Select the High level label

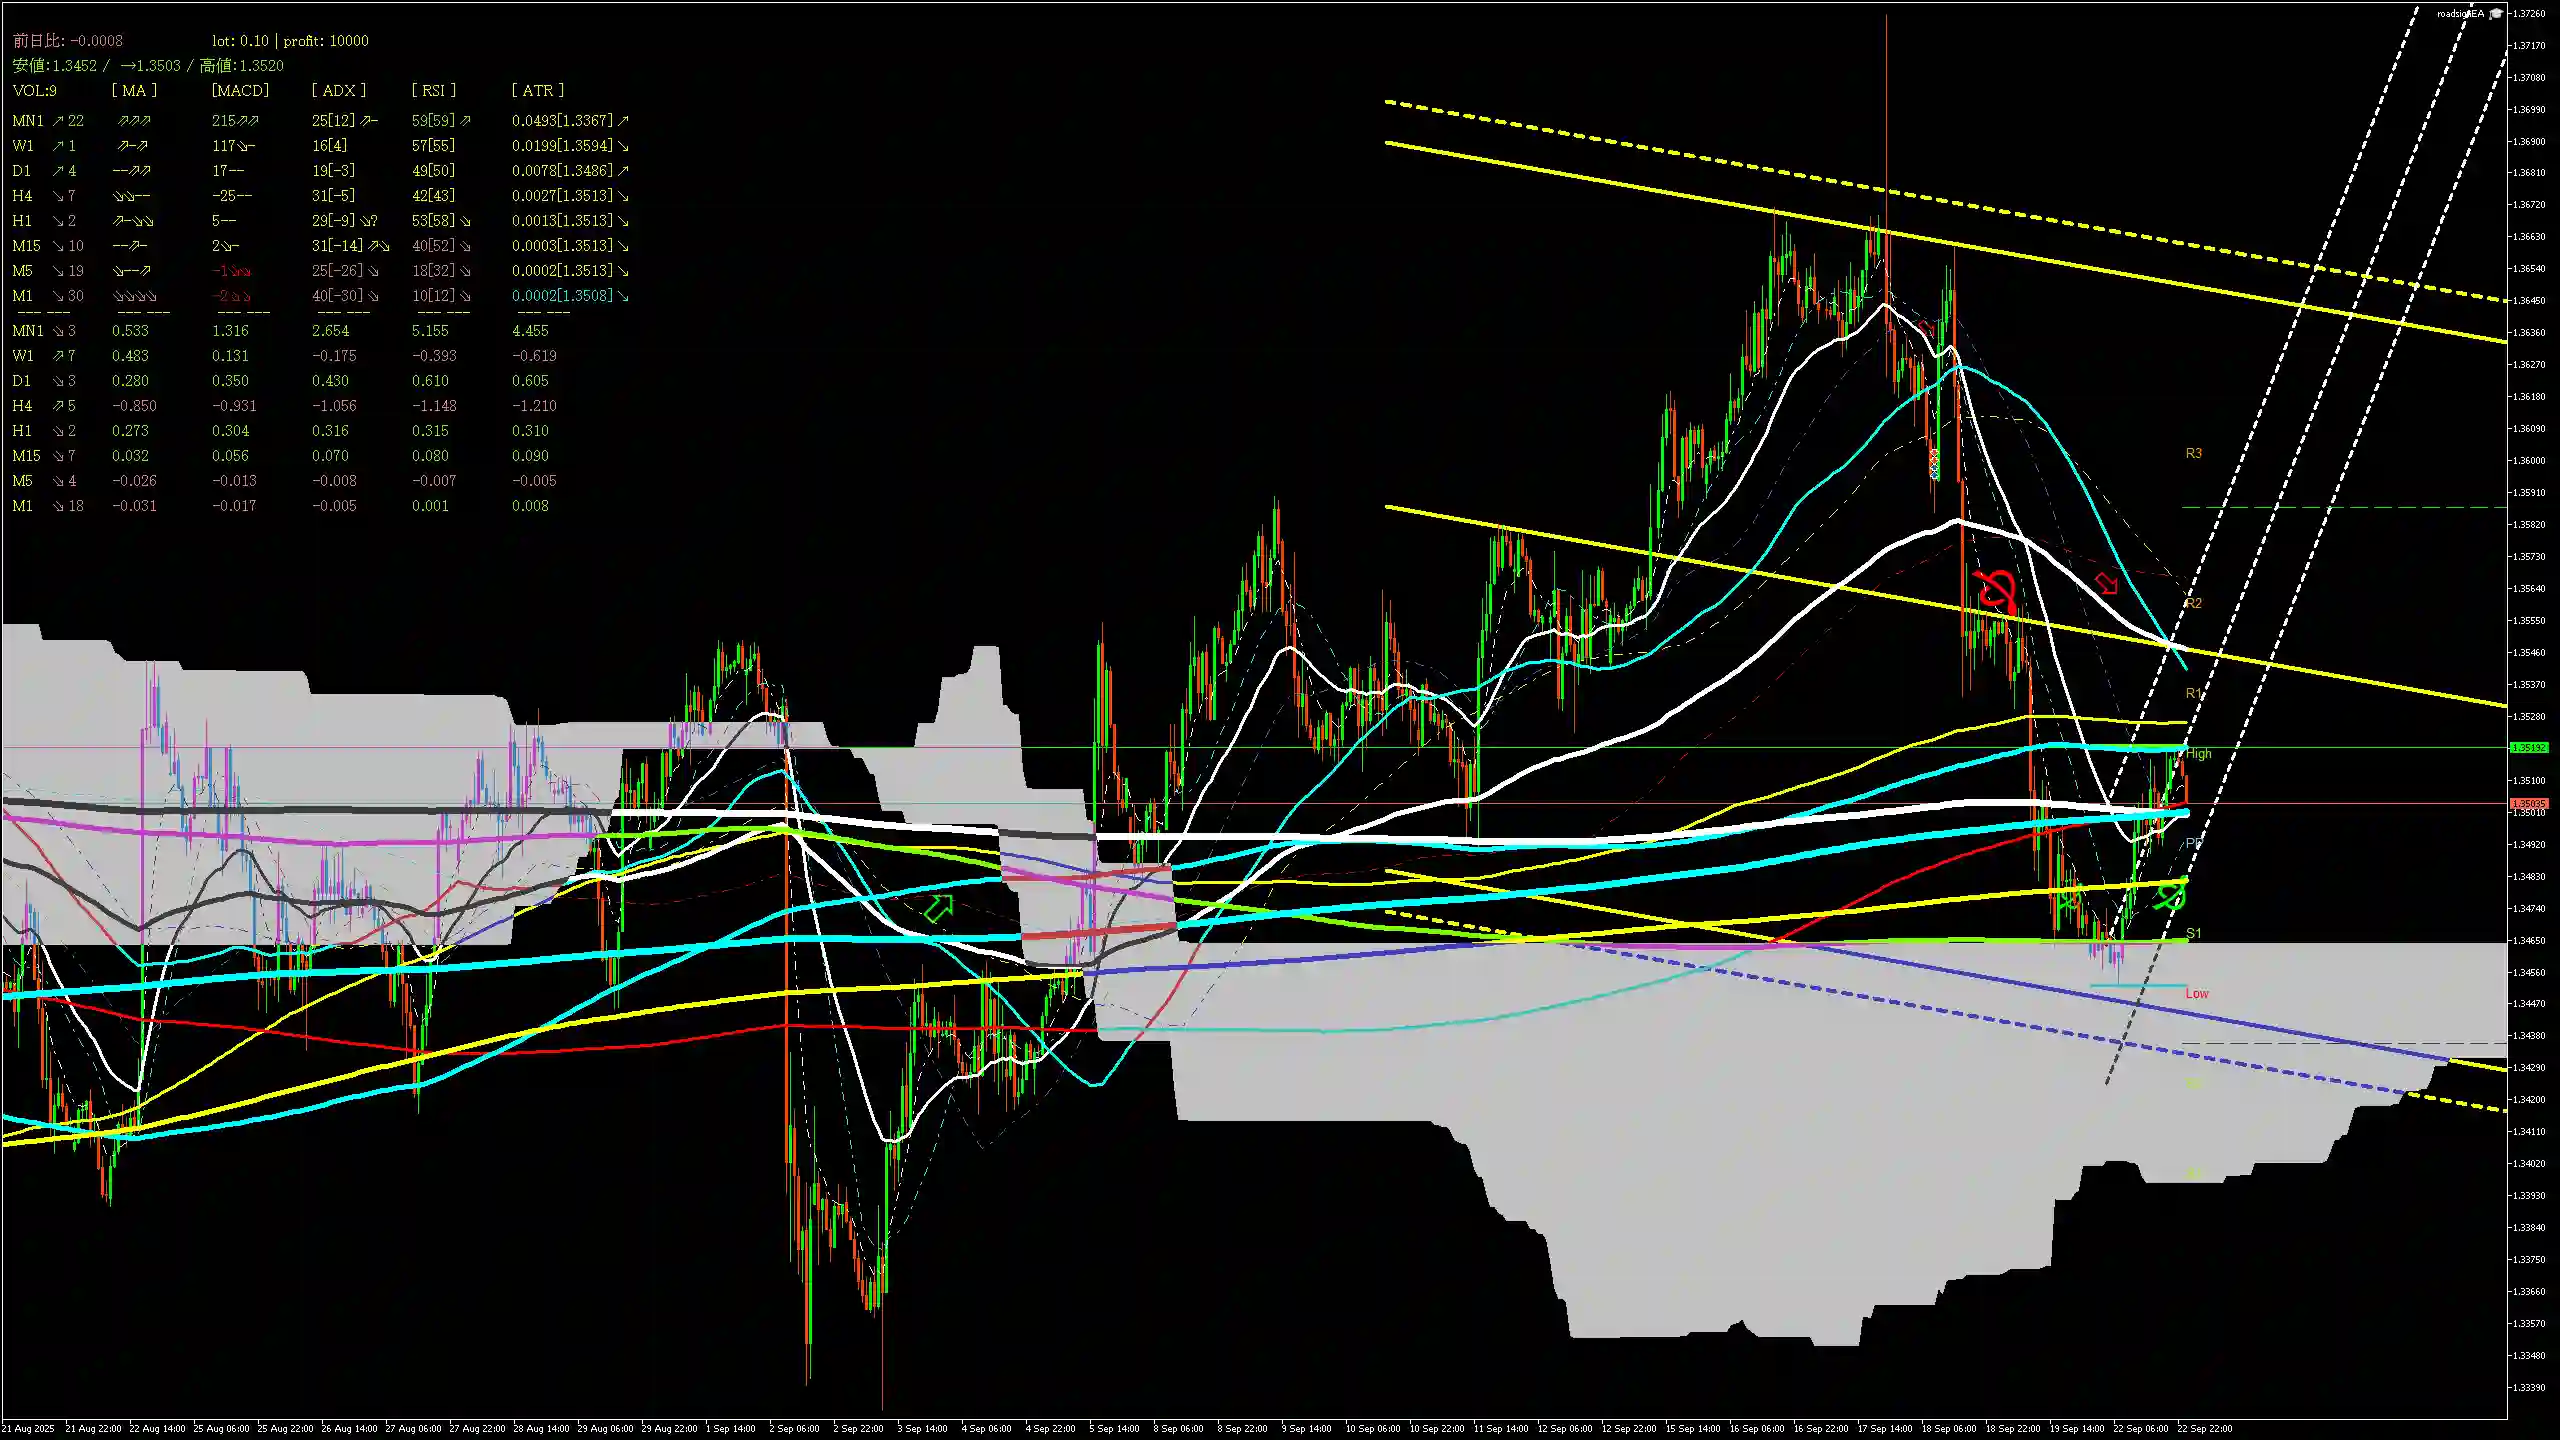click(2198, 753)
